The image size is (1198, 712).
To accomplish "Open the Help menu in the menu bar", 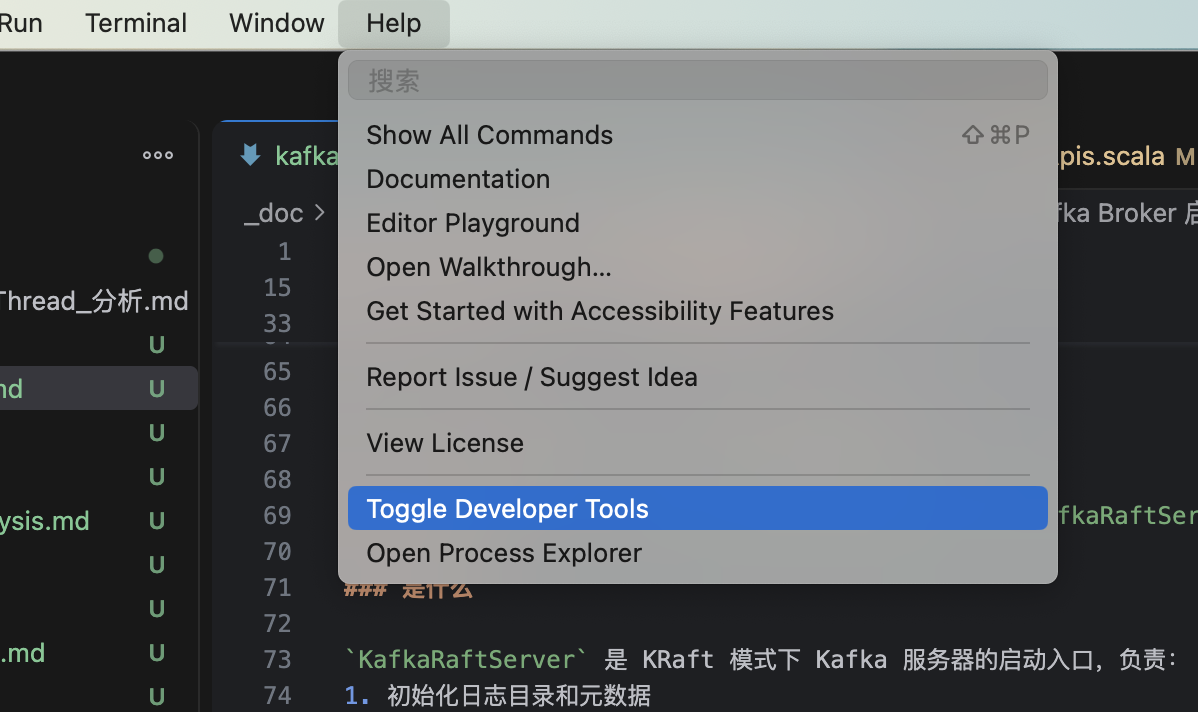I will point(393,23).
